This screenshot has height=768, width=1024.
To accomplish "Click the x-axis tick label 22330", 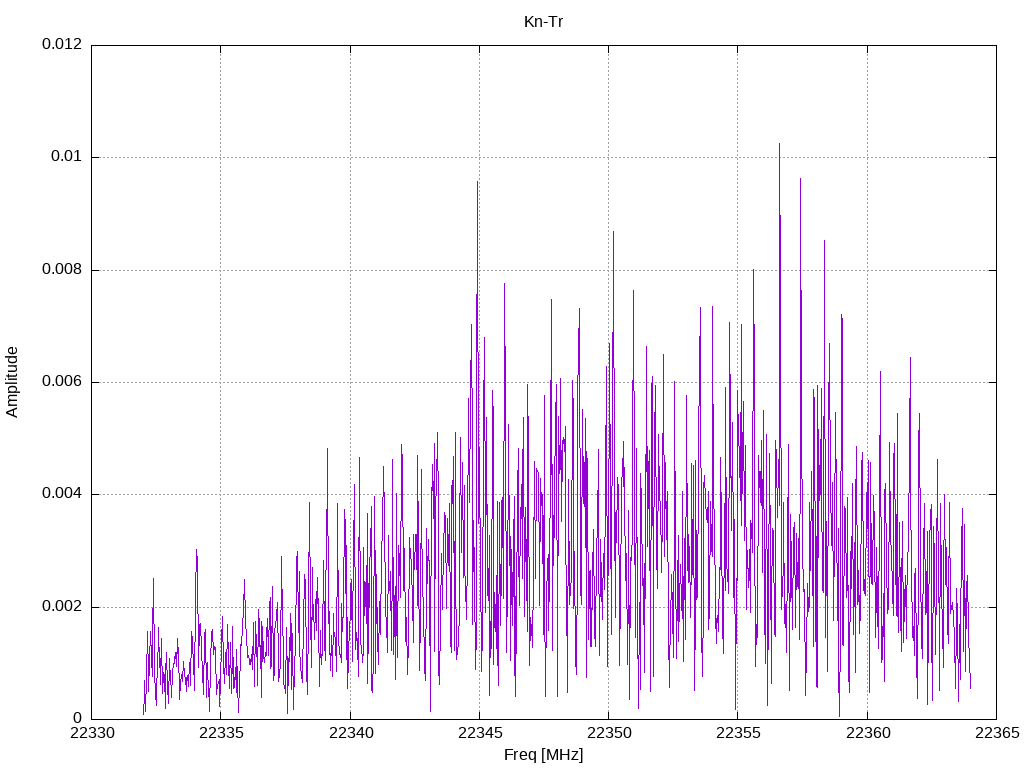I will (92, 733).
